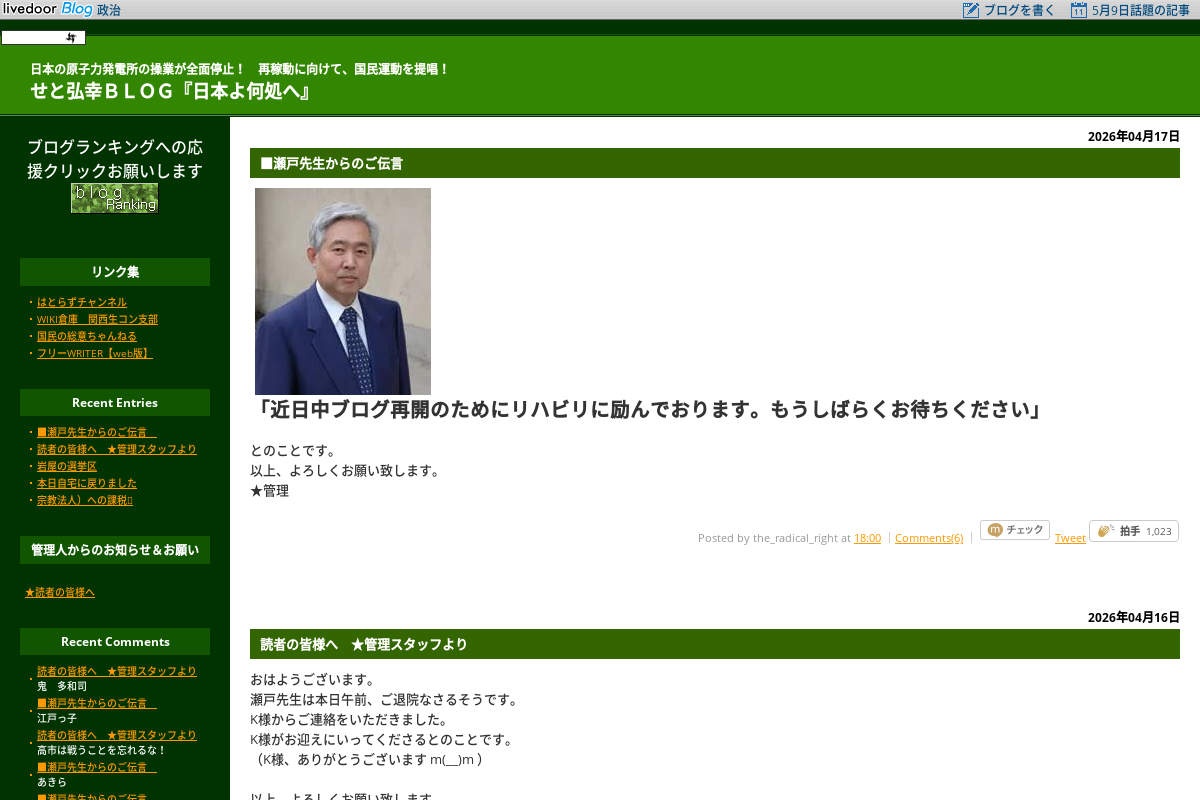
Task: Click the date 2026年04月17日
Action: (1134, 136)
